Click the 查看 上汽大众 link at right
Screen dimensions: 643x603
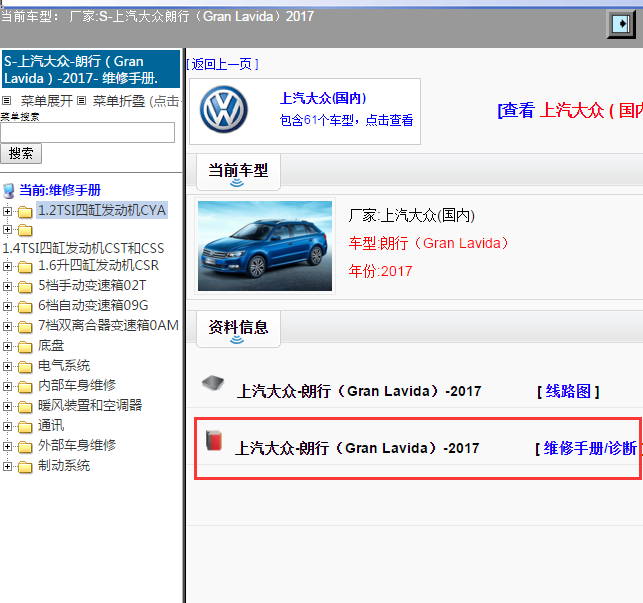pos(570,110)
